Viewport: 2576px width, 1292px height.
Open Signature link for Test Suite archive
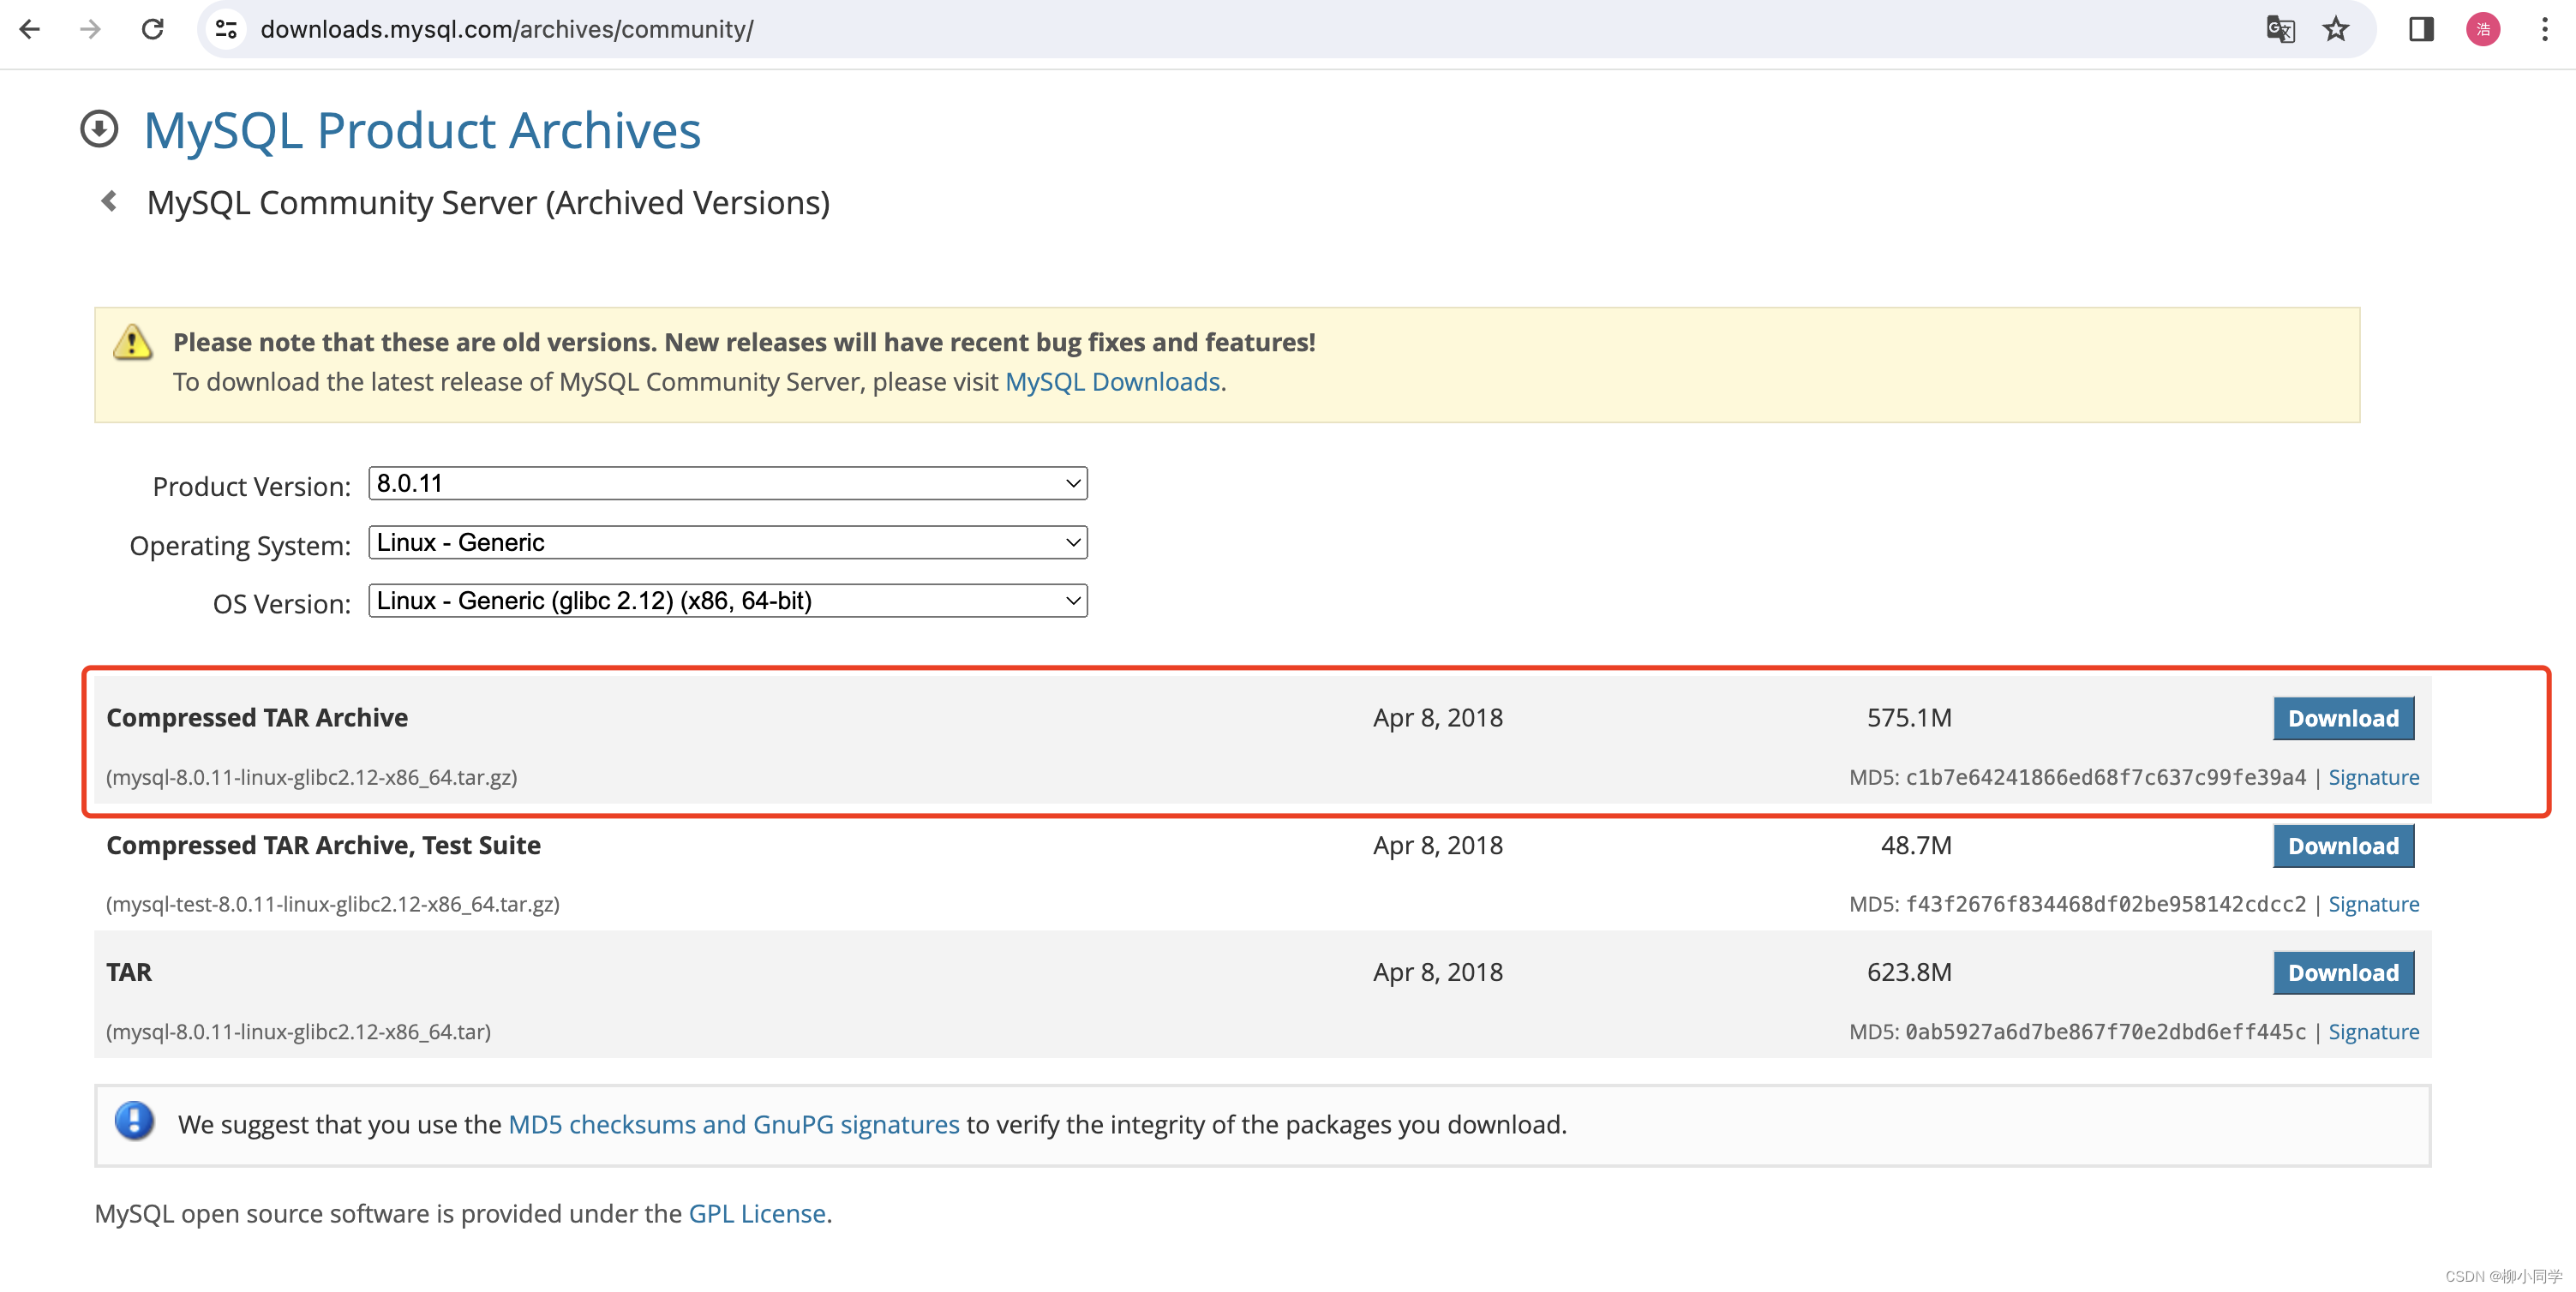coord(2373,904)
